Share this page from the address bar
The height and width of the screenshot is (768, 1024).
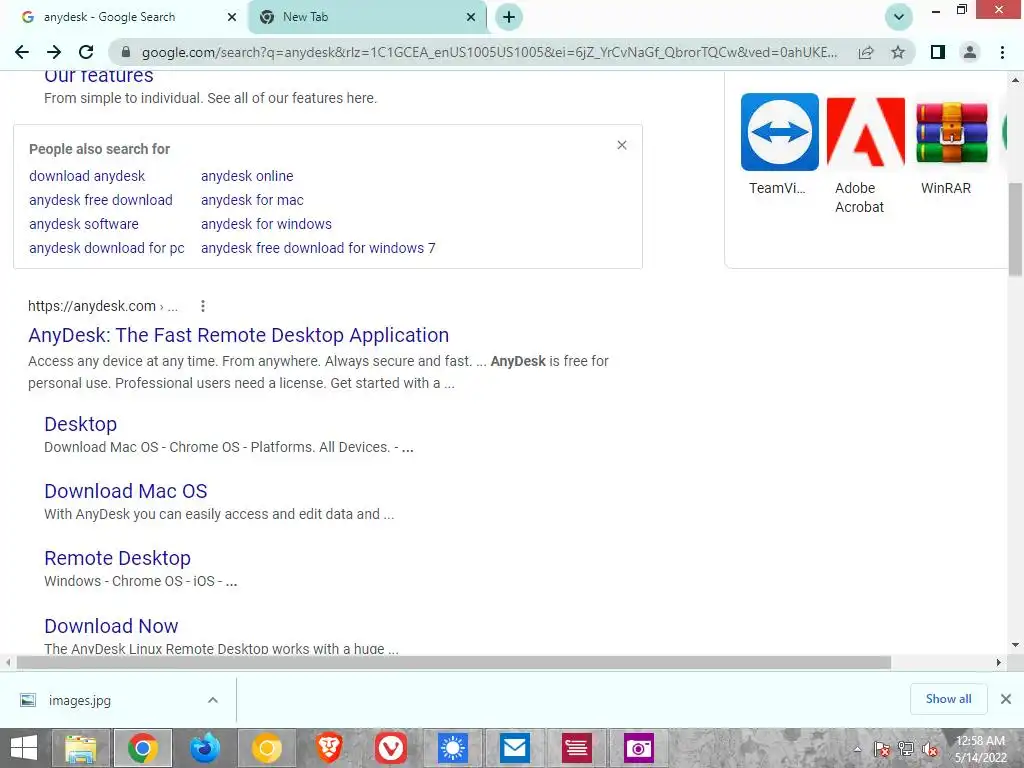[866, 52]
